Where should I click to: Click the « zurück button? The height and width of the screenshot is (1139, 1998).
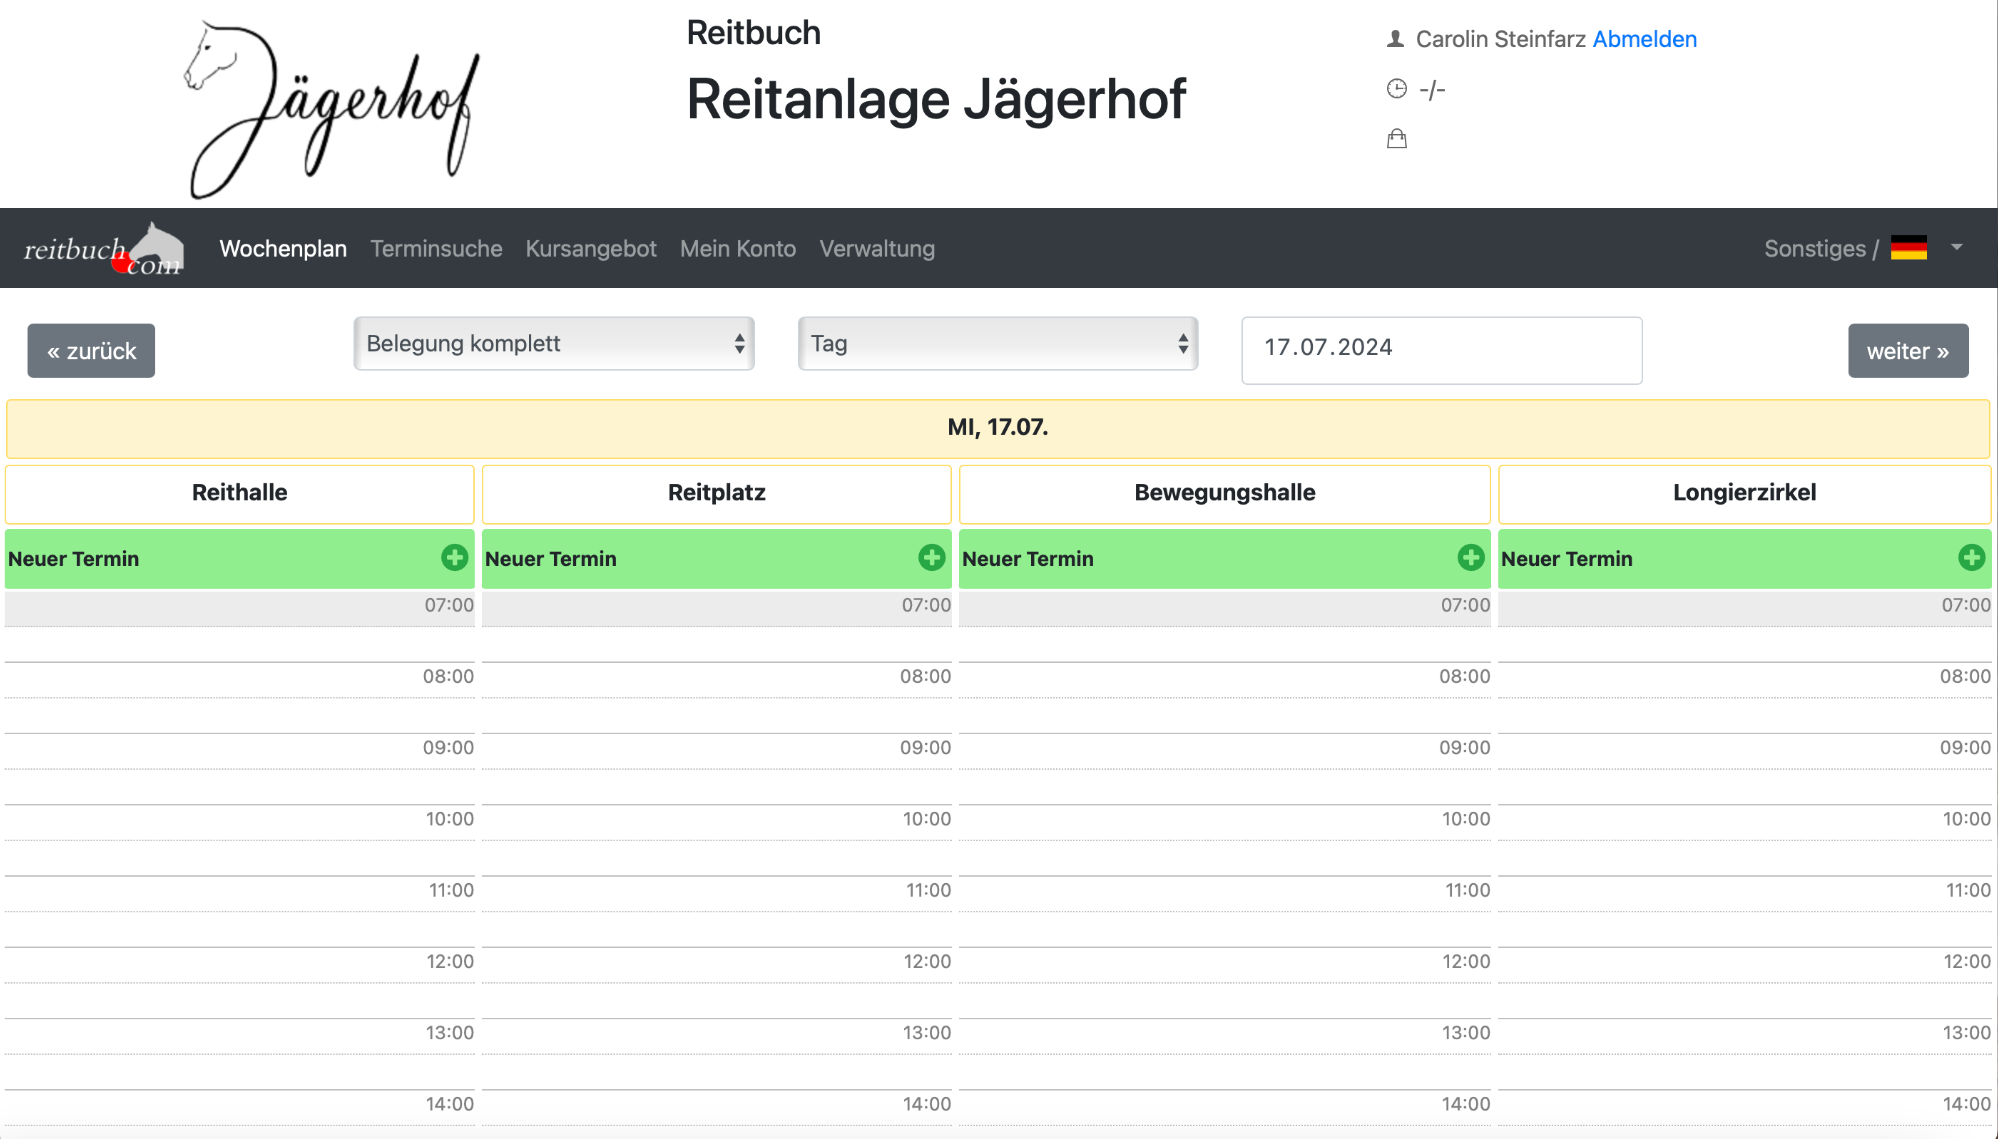[x=91, y=351]
